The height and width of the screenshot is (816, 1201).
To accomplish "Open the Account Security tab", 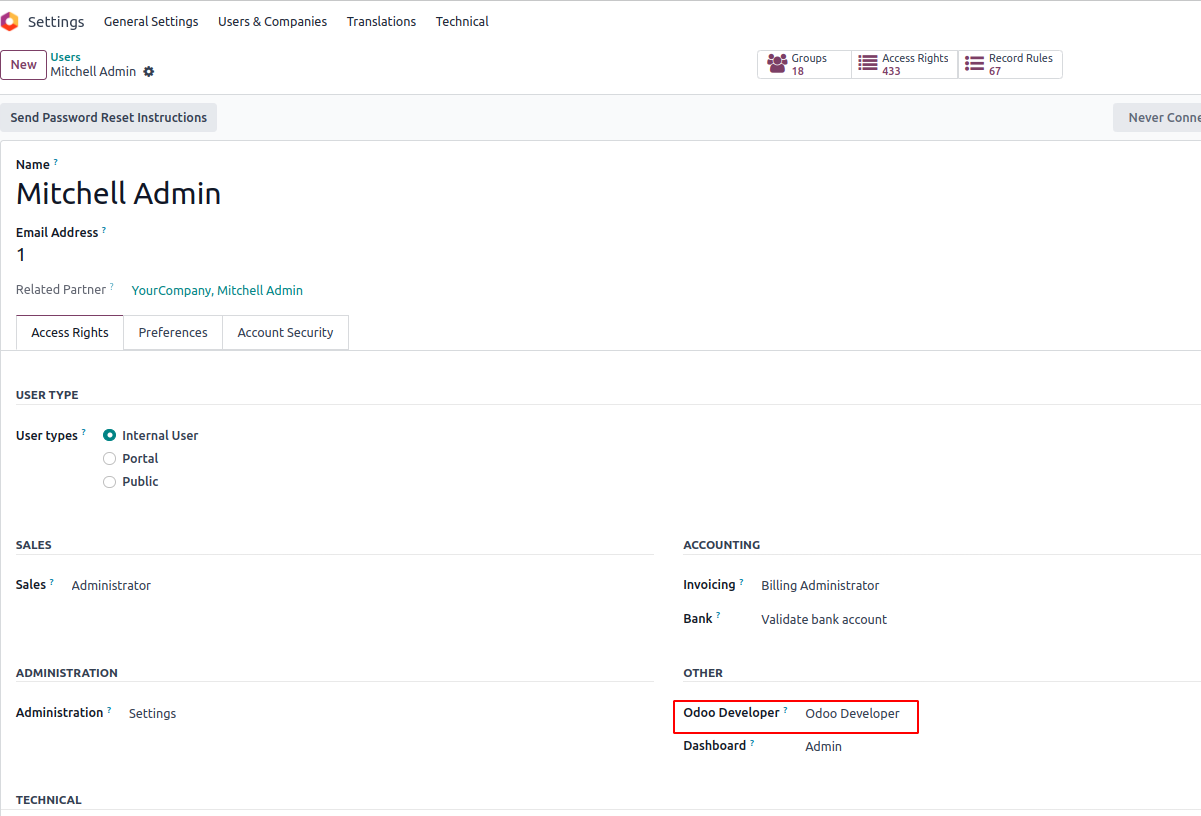I will pyautogui.click(x=285, y=333).
